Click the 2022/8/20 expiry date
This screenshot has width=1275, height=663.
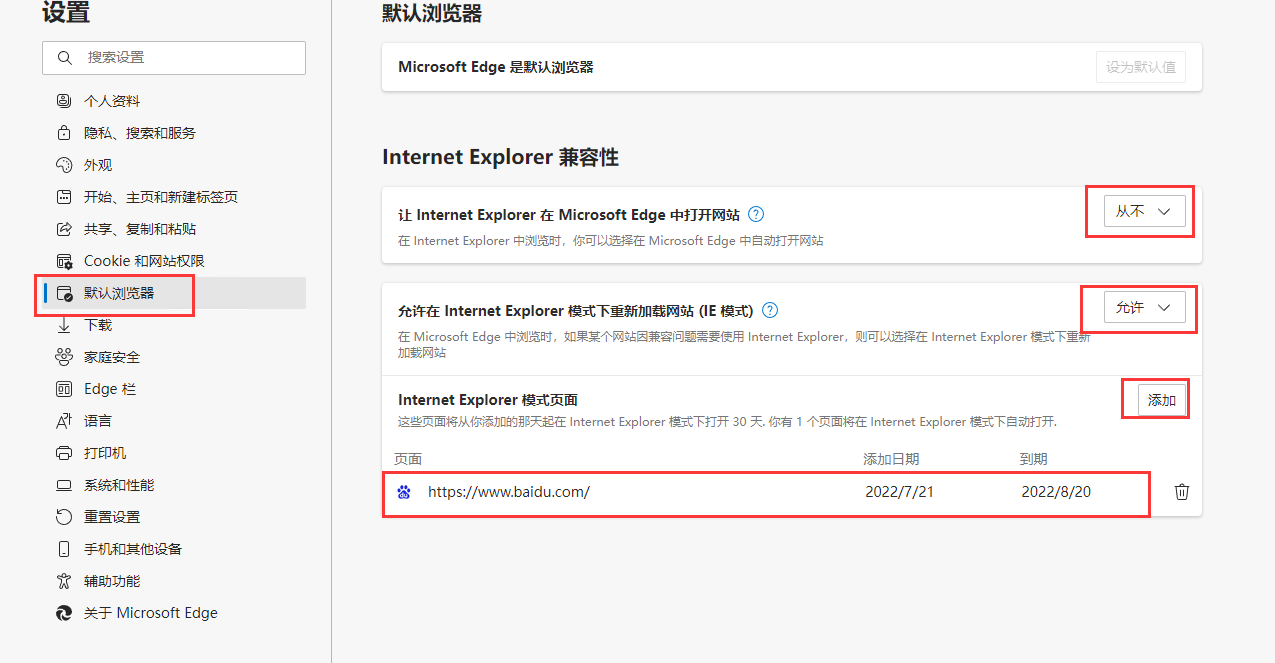tap(1056, 492)
